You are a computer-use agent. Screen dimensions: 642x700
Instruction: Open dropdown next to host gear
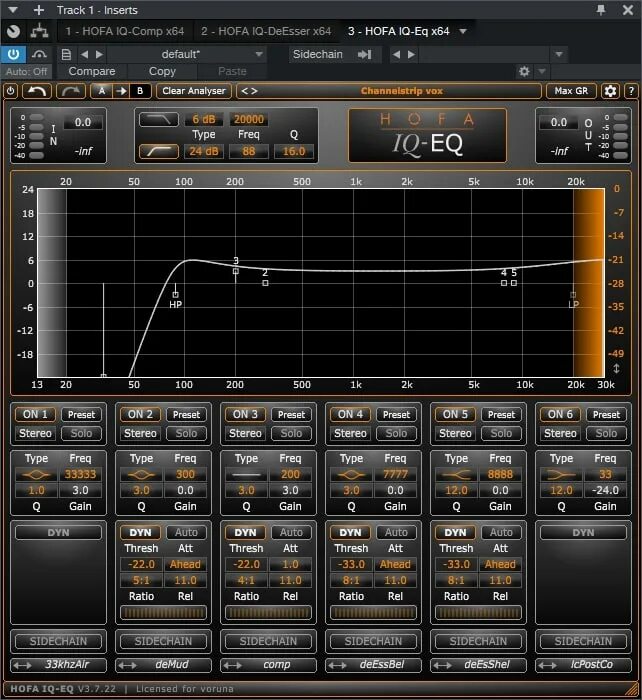(542, 71)
